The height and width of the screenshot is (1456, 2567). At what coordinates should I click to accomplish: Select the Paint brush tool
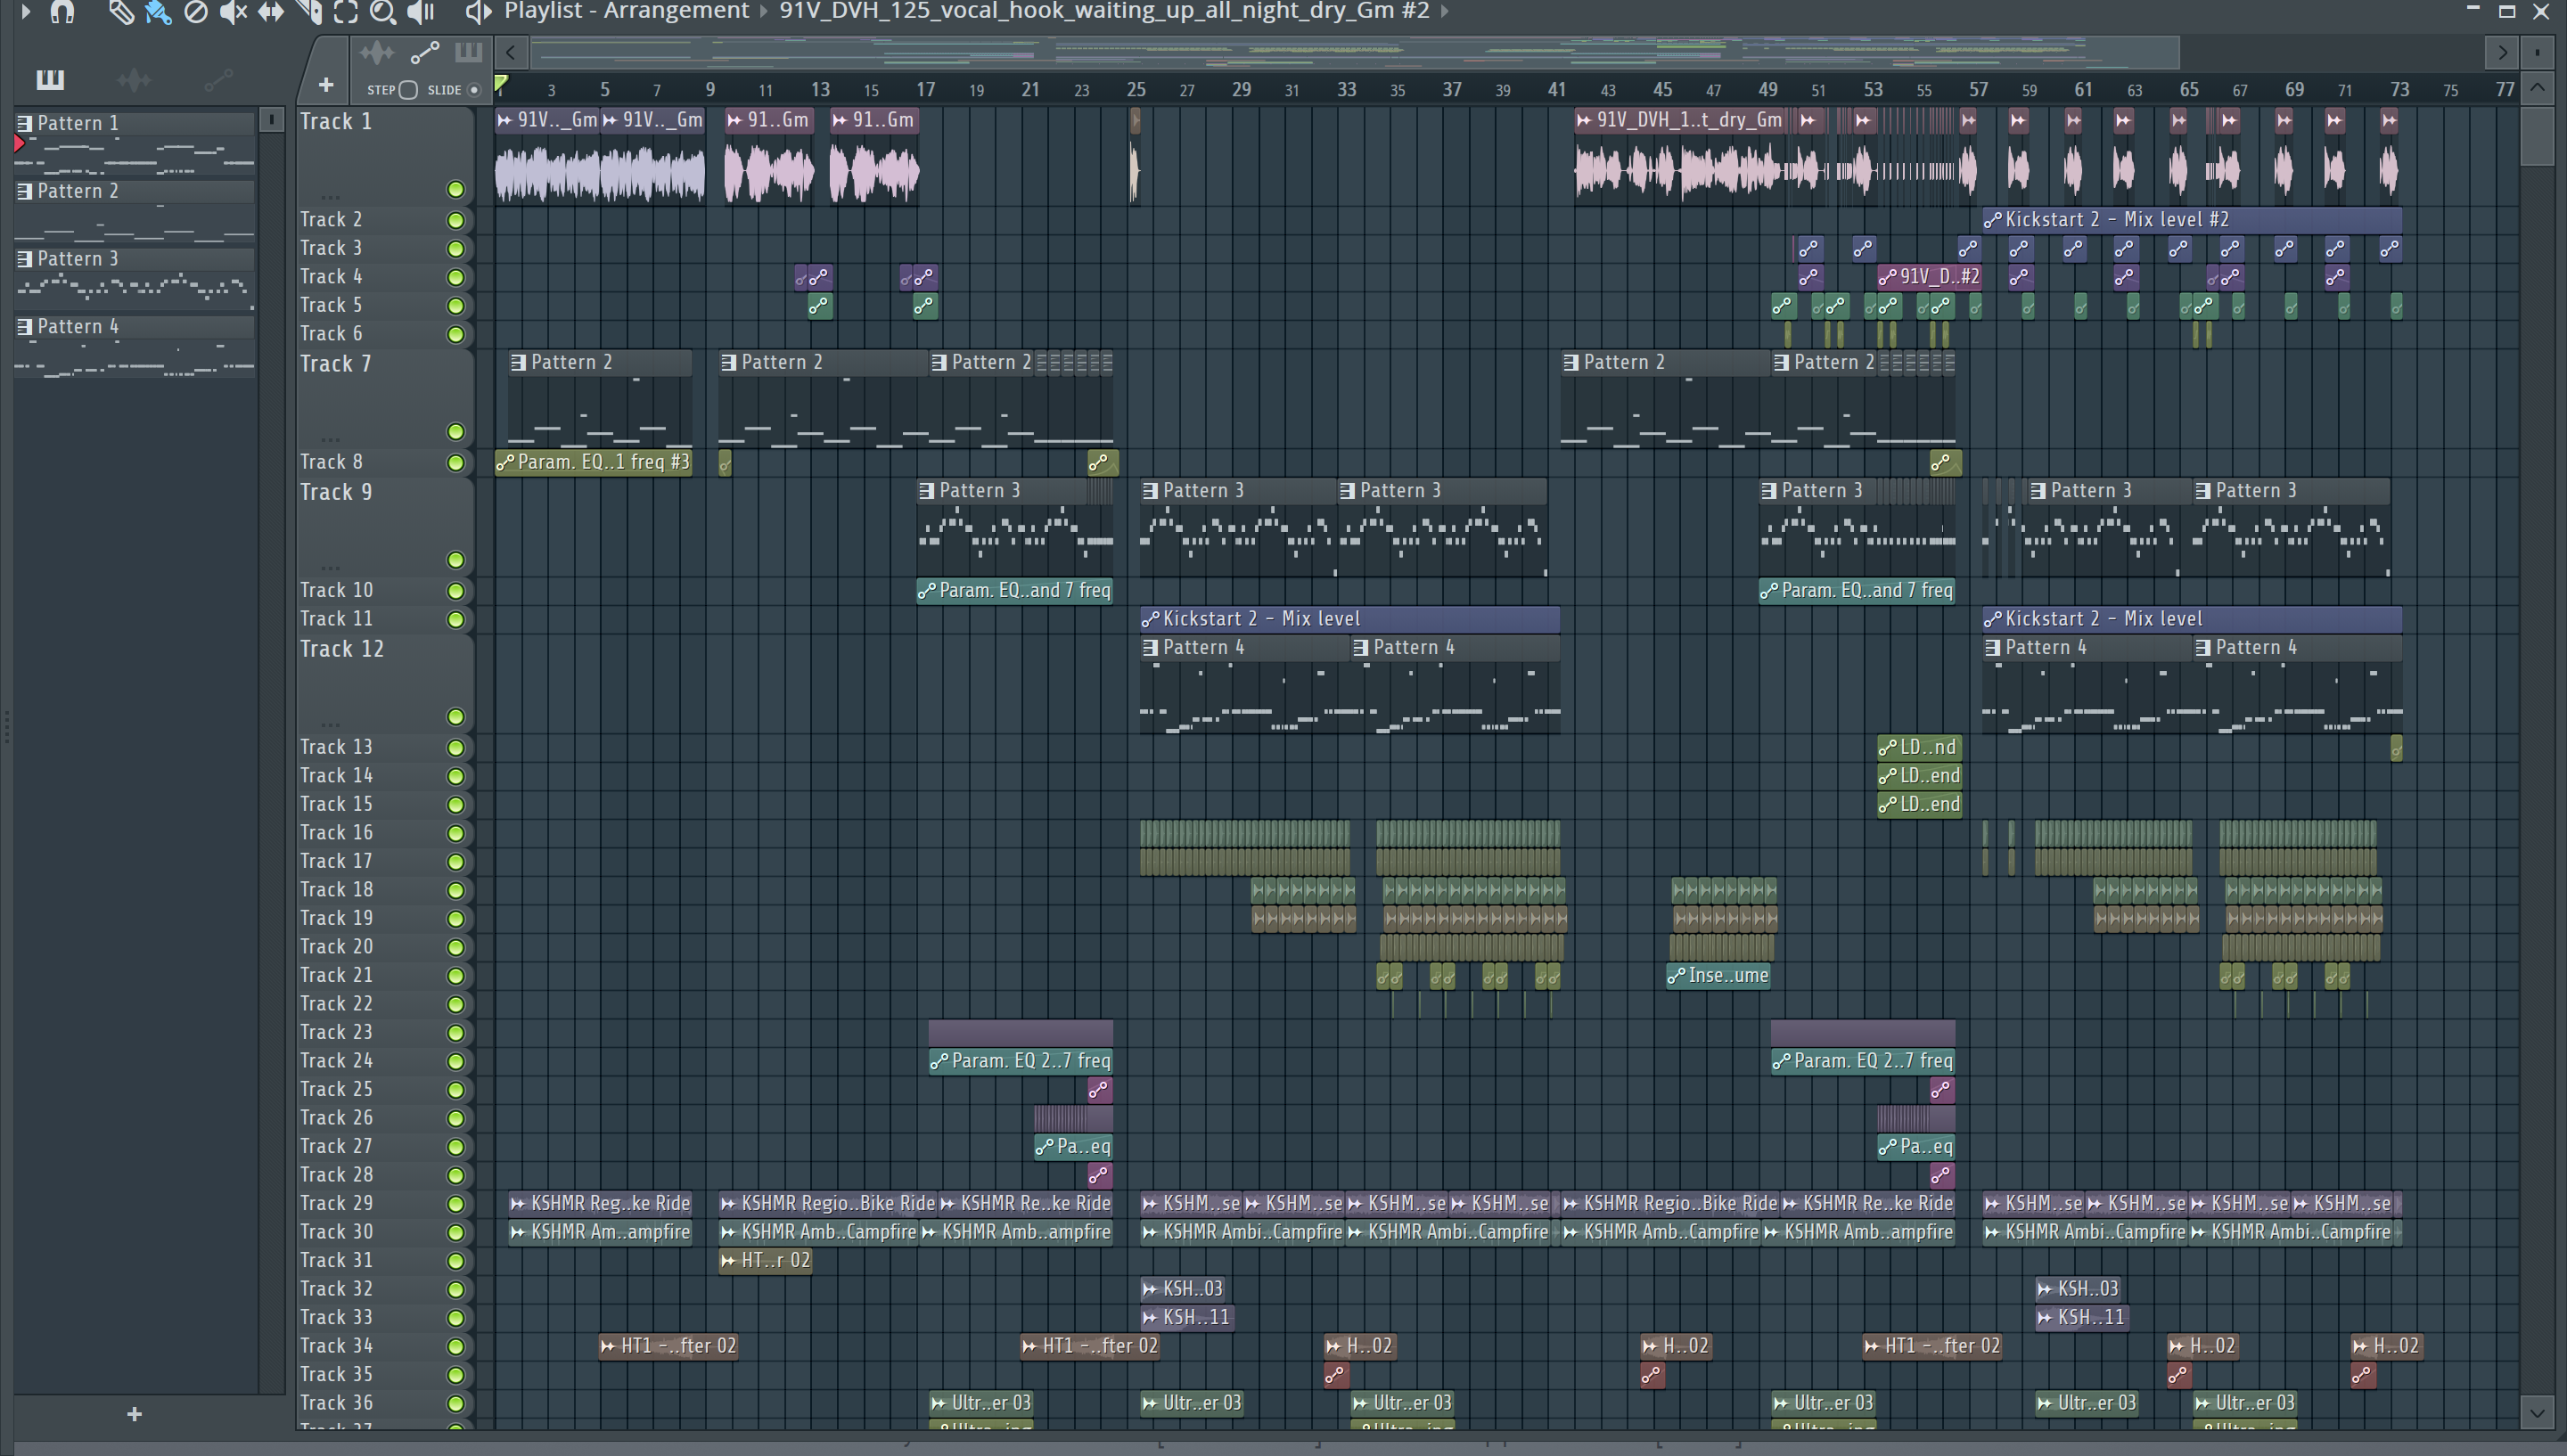[157, 12]
